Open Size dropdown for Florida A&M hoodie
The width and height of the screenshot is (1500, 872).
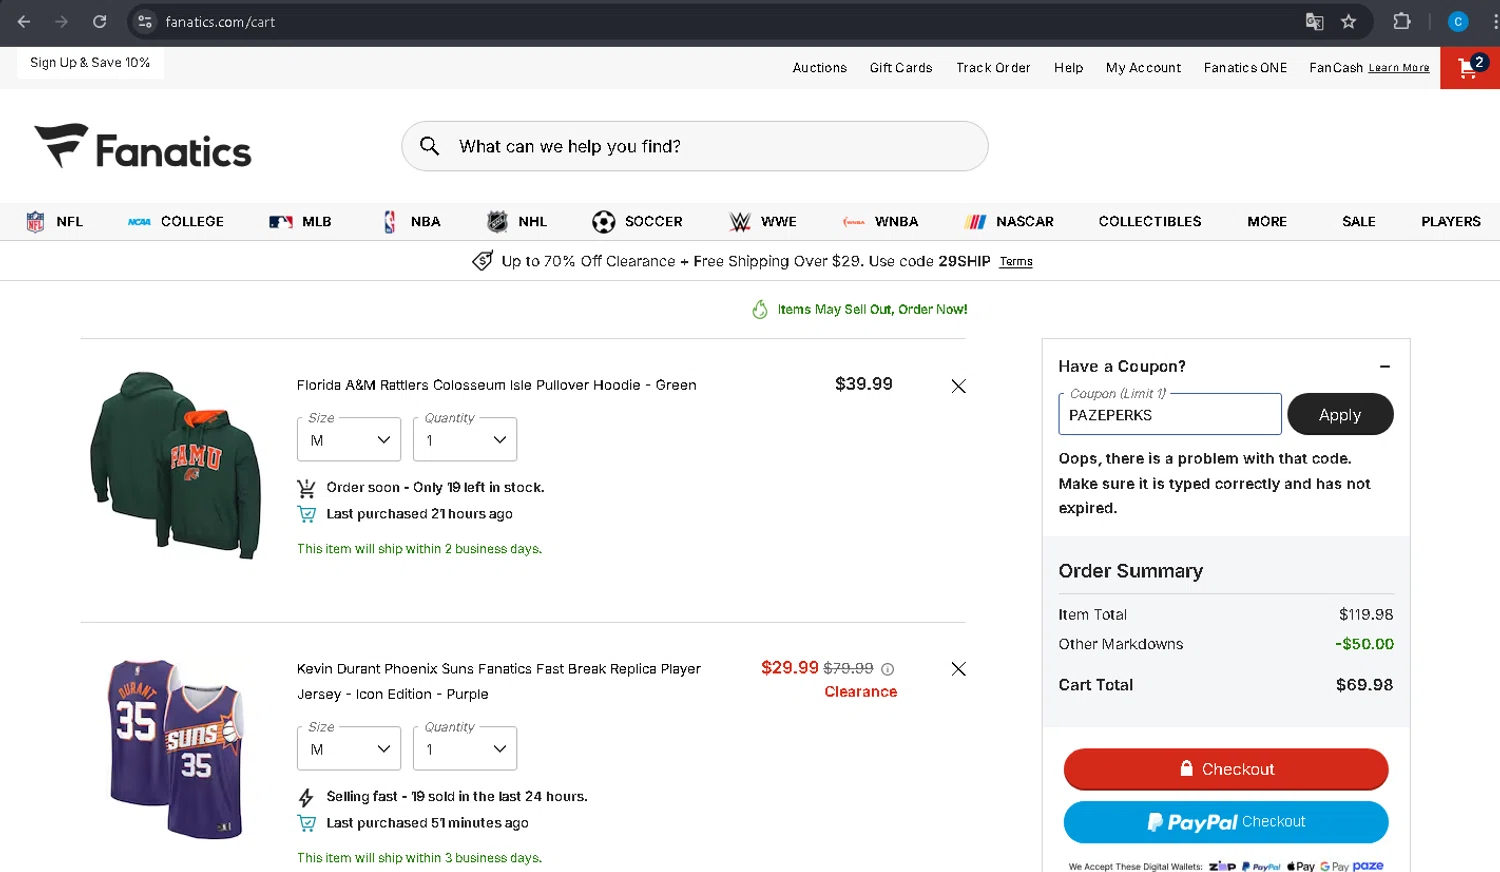point(349,440)
